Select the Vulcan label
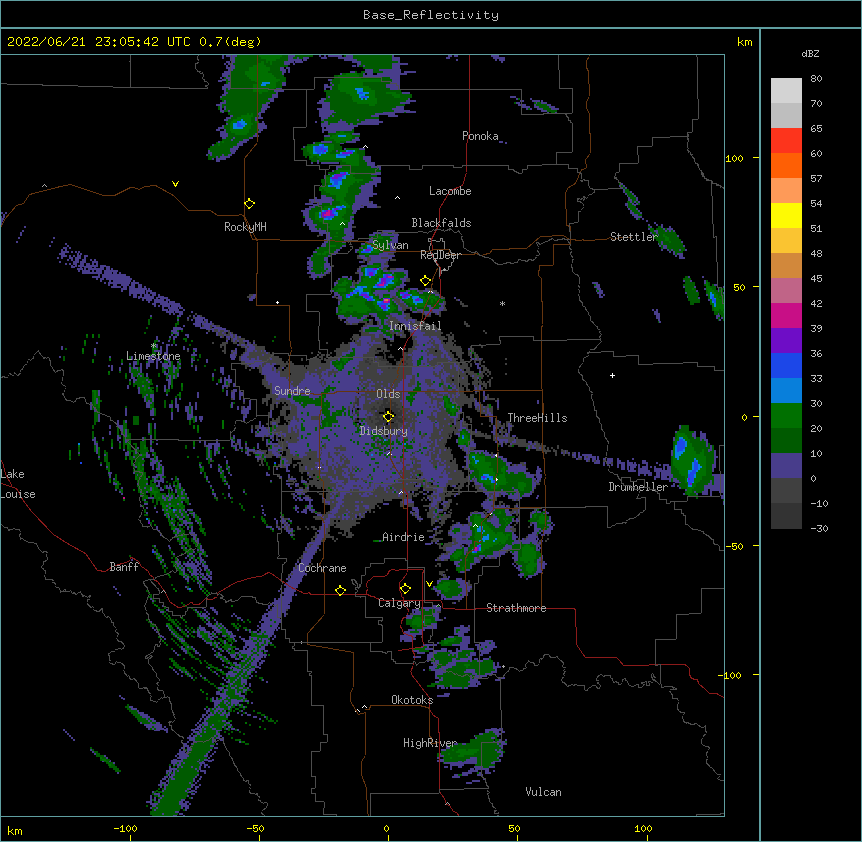This screenshot has height=842, width=862. pyautogui.click(x=543, y=792)
